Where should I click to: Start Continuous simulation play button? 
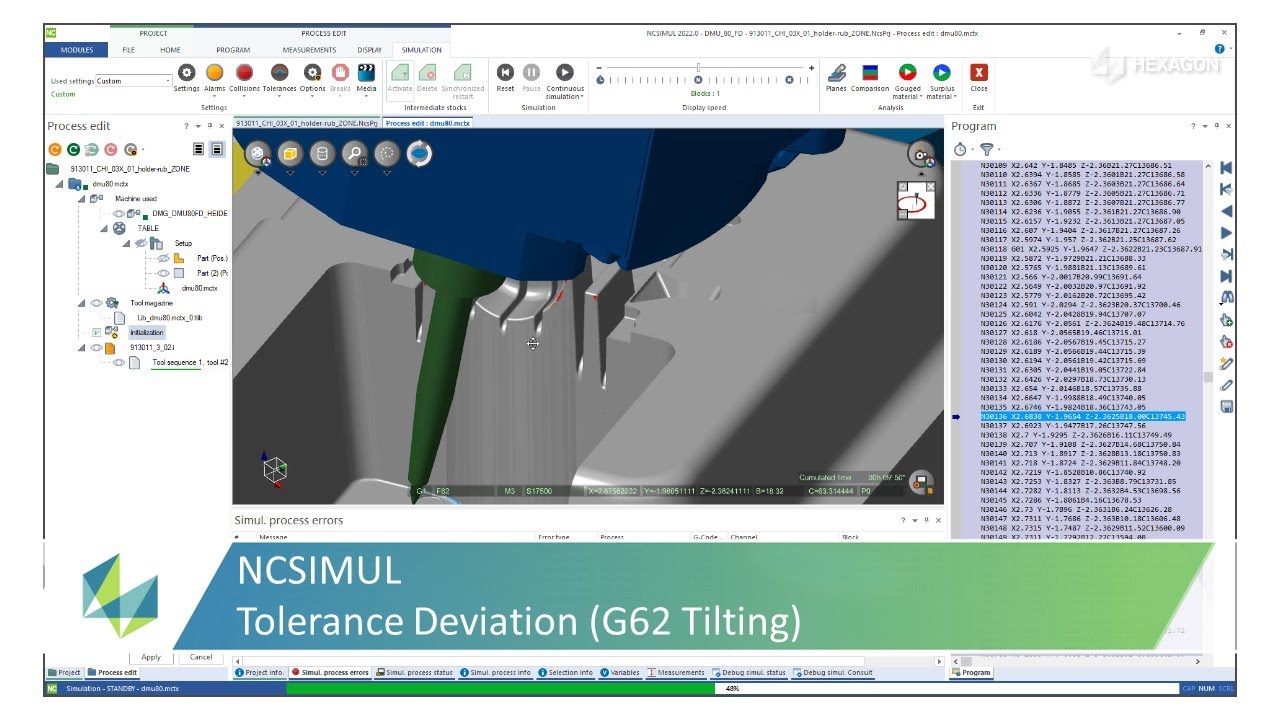[565, 72]
